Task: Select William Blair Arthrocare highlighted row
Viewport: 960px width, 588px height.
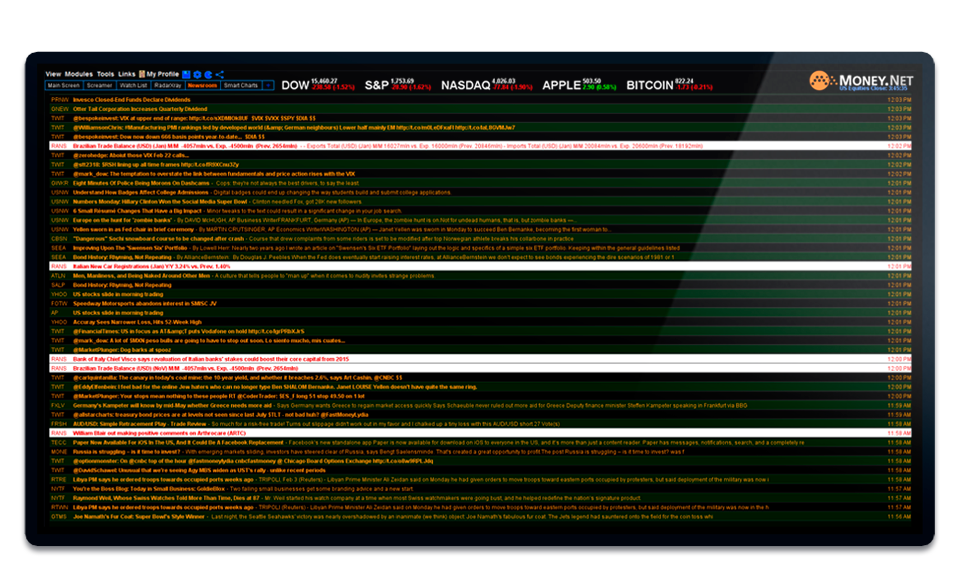Action: tap(481, 433)
